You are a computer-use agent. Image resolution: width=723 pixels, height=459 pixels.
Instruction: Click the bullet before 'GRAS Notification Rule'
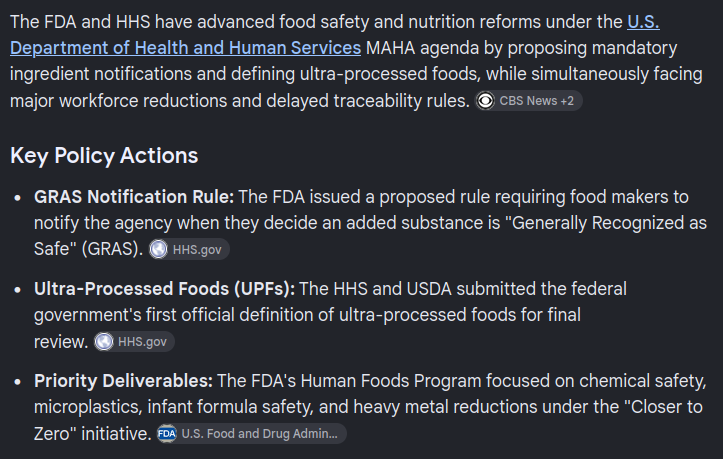click(18, 198)
